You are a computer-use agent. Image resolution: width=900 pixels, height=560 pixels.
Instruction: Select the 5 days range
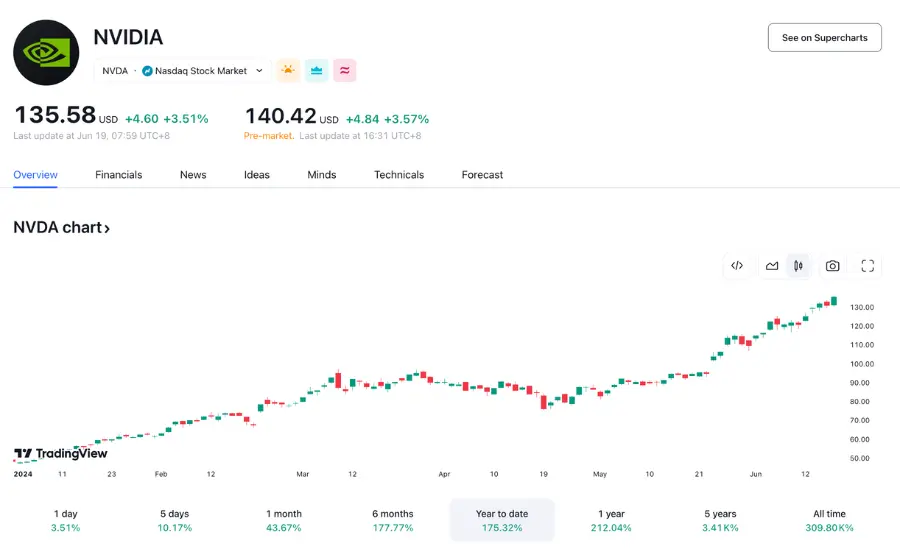click(x=174, y=520)
